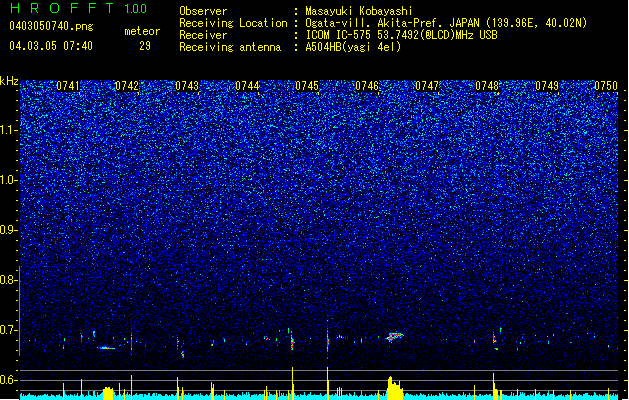Click the date stamp 04.03.05 07:40
This screenshot has width=629, height=400.
click(x=51, y=46)
